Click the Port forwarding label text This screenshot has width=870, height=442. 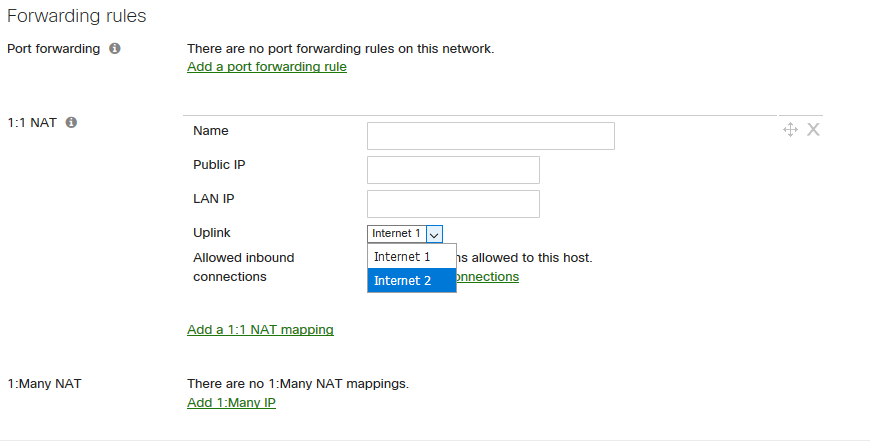[53, 49]
